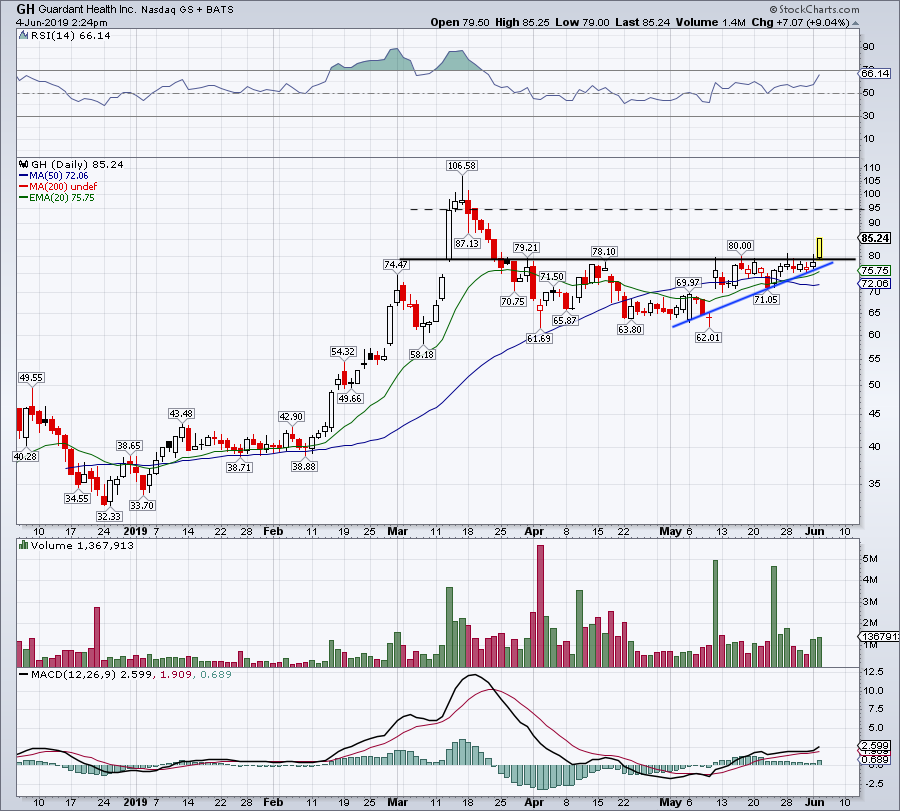Click the 40.28 price annotation

25,456
